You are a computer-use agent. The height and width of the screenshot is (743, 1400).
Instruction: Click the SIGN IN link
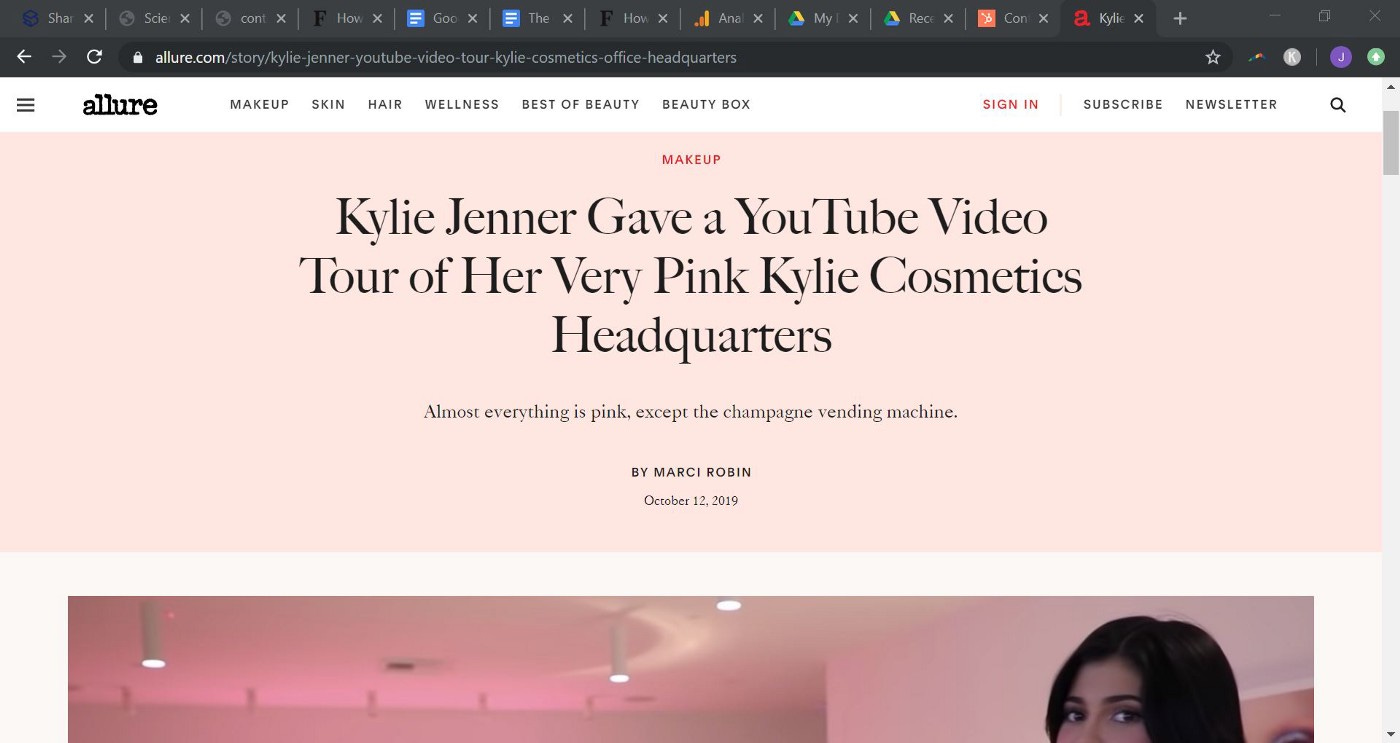(1010, 104)
